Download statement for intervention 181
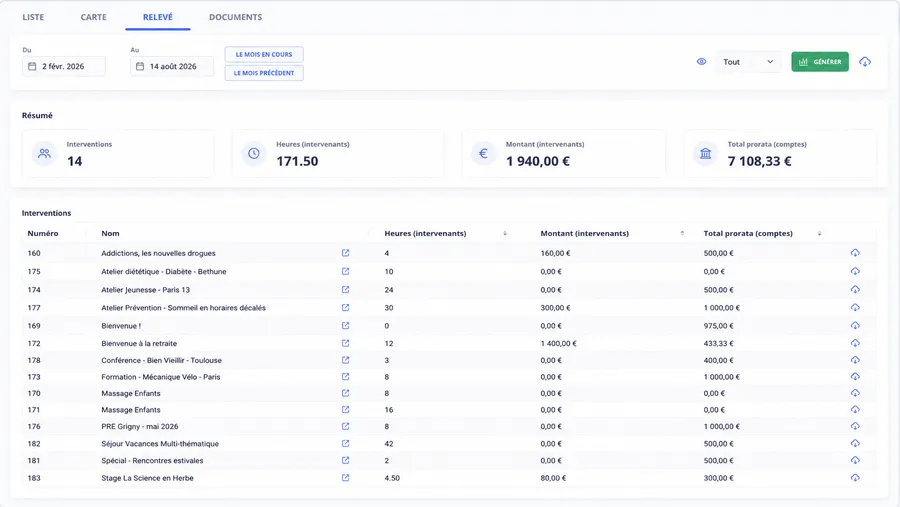This screenshot has width=900, height=507. (855, 460)
